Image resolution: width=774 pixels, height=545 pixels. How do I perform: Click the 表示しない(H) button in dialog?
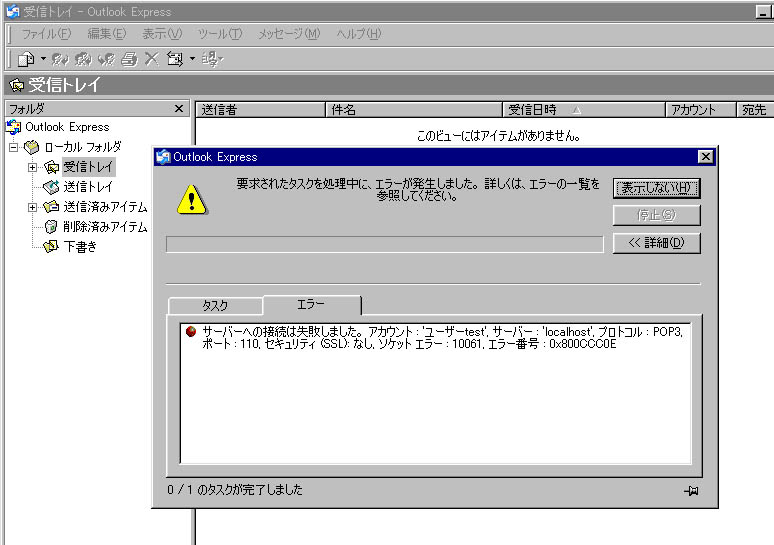pyautogui.click(x=657, y=188)
